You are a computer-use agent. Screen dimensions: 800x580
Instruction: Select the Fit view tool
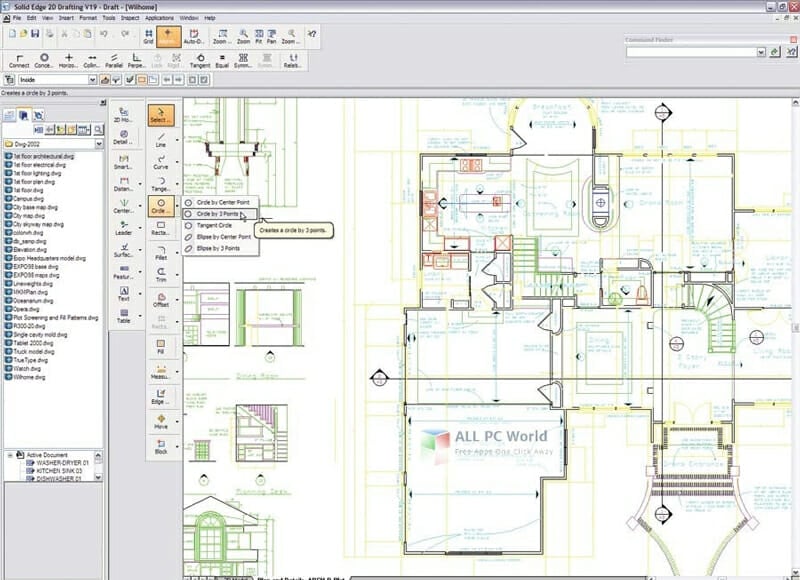coord(259,37)
